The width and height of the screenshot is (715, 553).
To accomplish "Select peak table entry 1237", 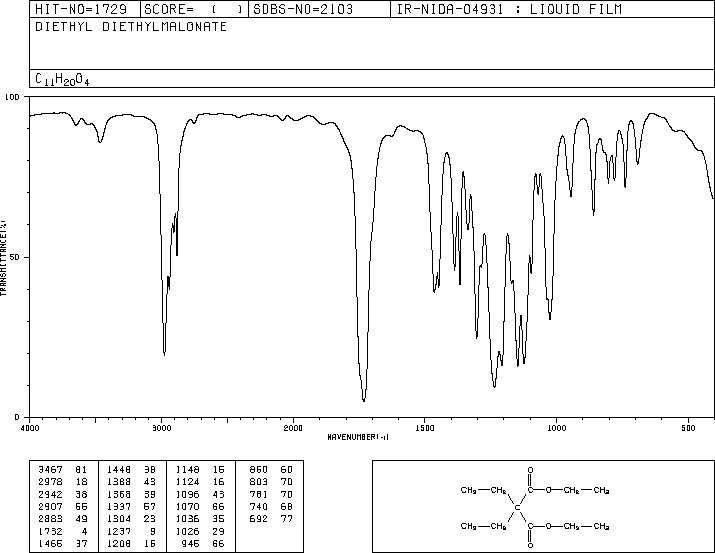I will coord(119,531).
